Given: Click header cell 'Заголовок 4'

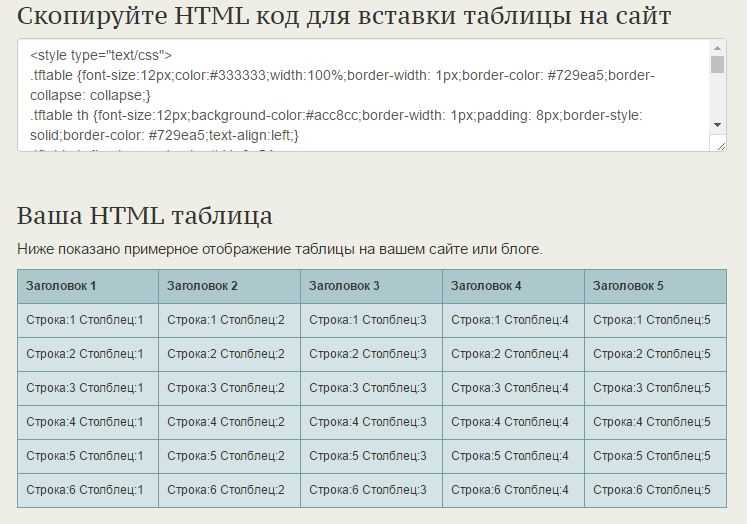Looking at the screenshot, I should coord(514,286).
